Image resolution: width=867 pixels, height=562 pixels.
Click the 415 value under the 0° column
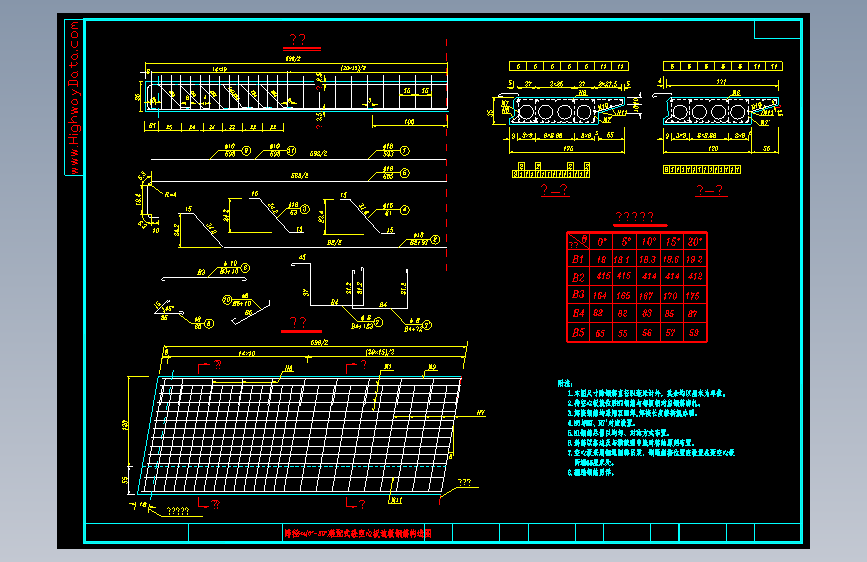coord(603,276)
